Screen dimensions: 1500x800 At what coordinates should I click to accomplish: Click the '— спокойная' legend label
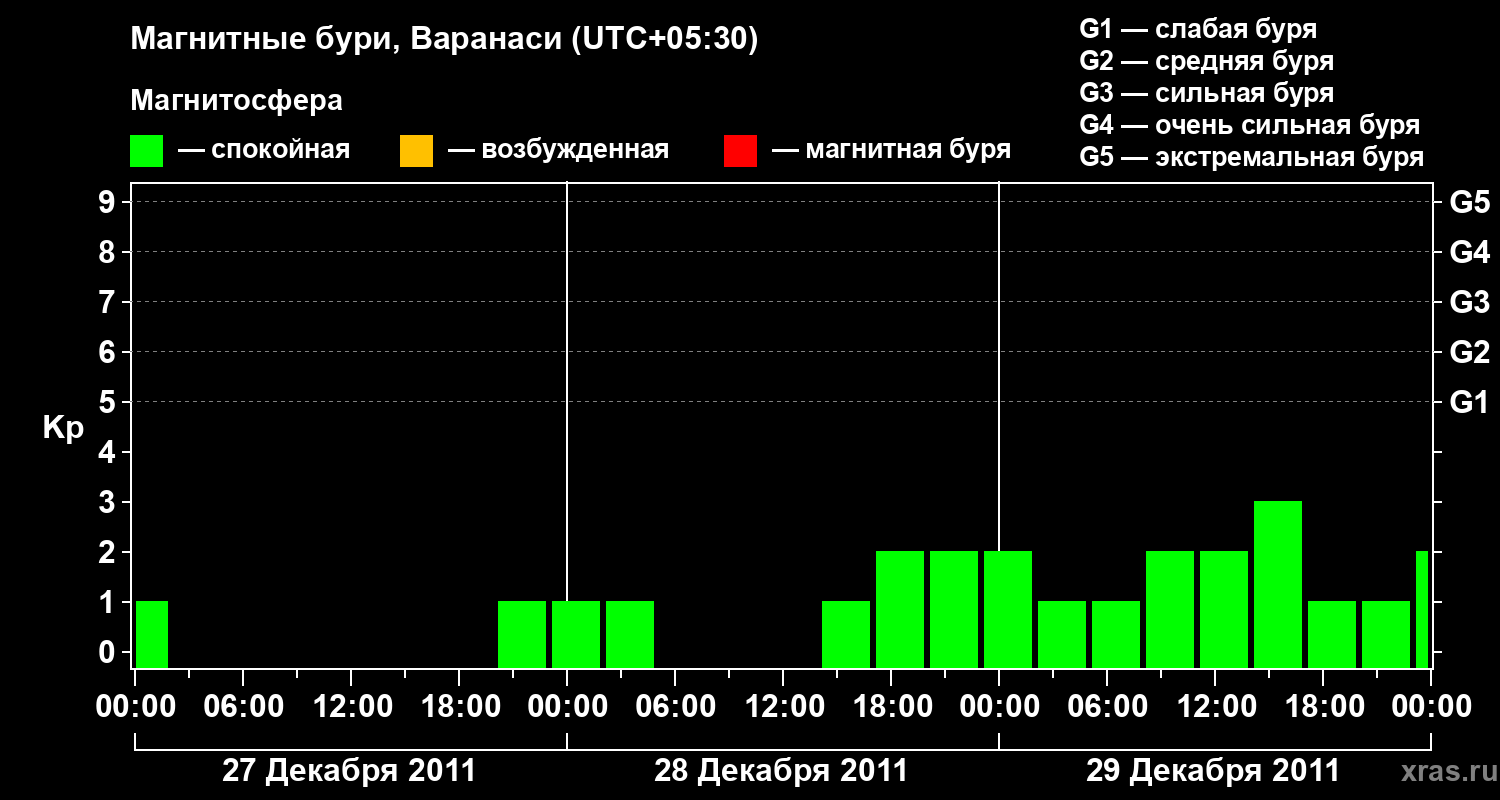click(x=264, y=150)
